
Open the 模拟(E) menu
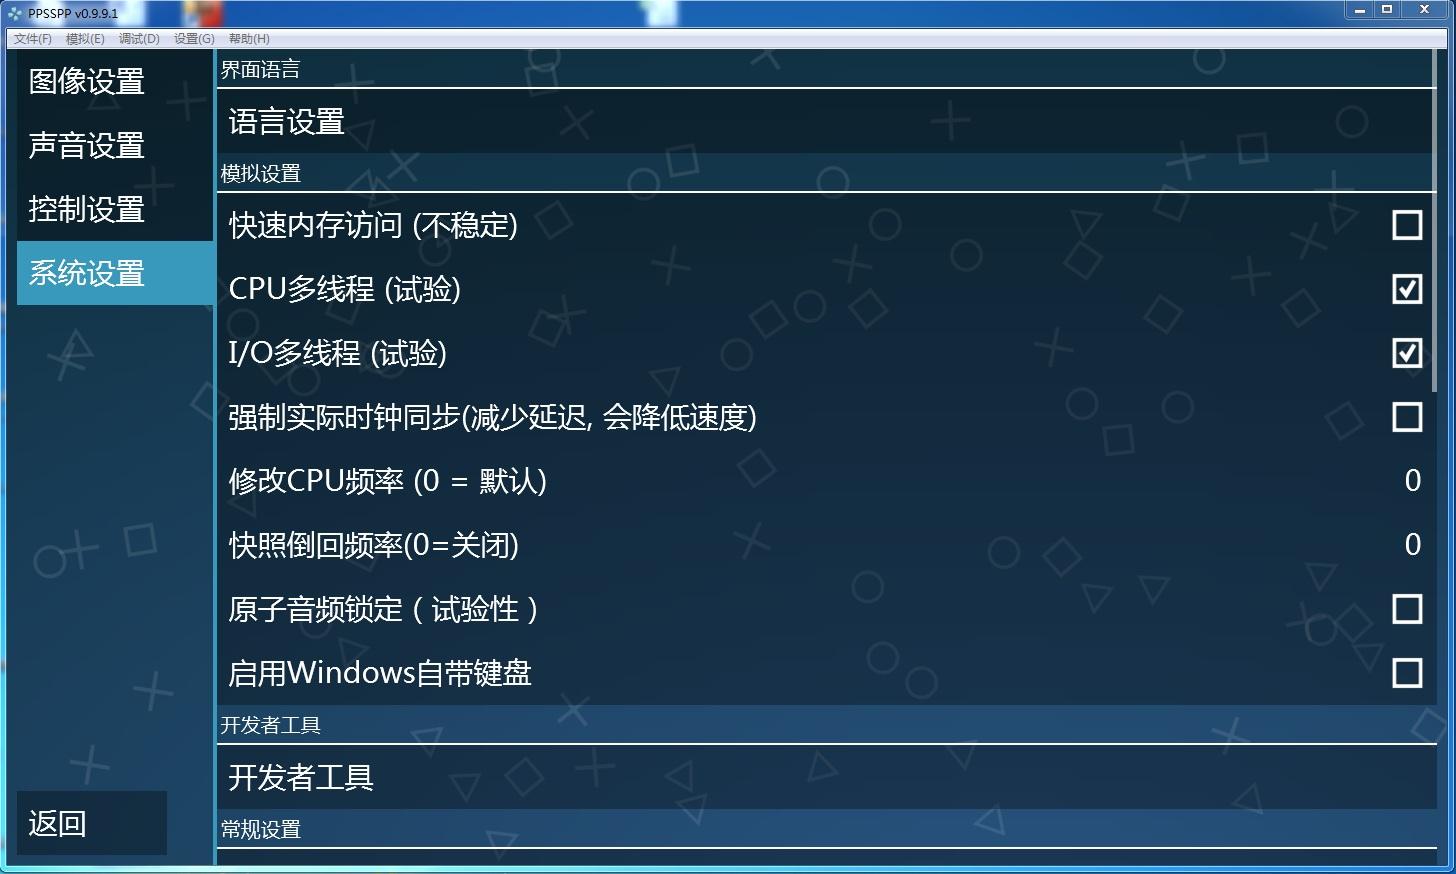[85, 39]
